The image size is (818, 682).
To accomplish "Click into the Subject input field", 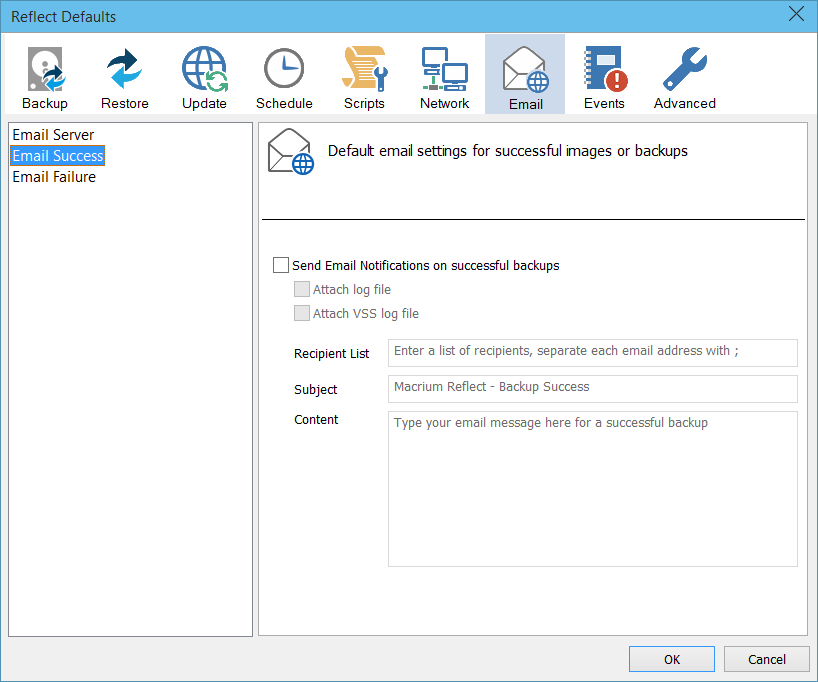I will [x=593, y=389].
